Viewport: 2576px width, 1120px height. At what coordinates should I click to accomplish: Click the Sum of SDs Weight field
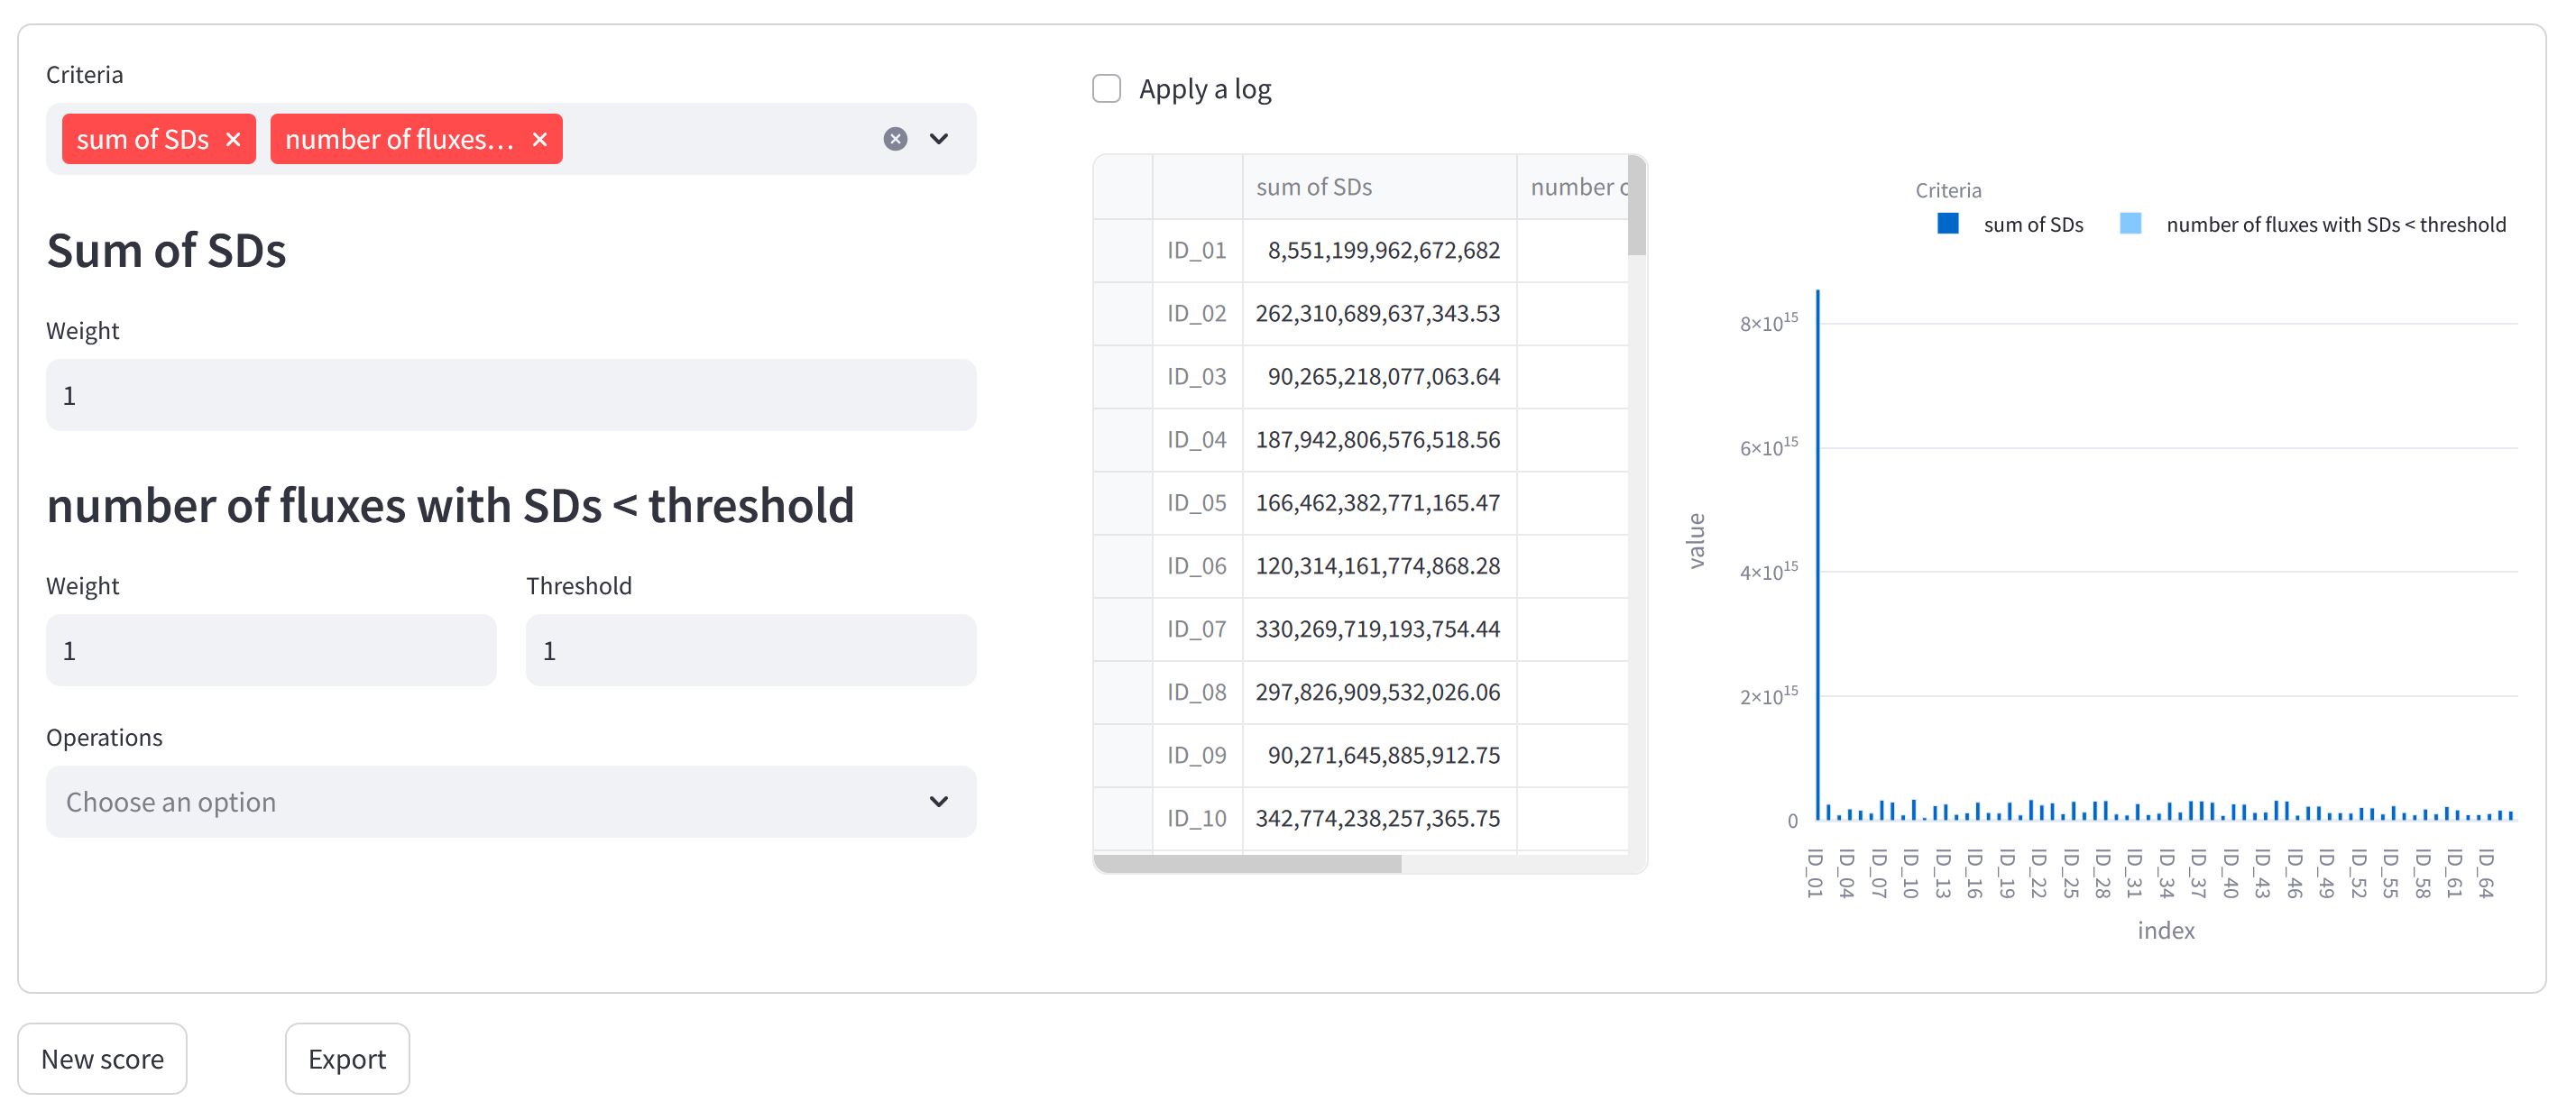[511, 395]
